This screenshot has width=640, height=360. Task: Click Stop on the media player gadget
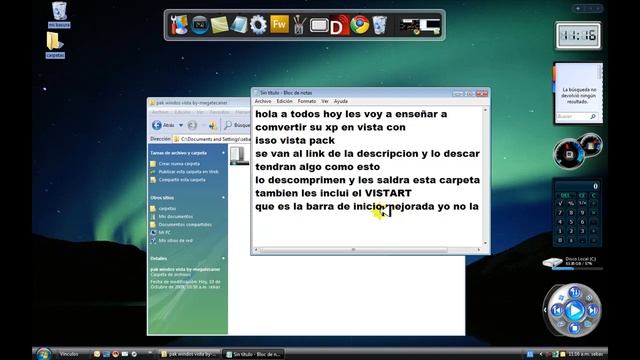coord(574,327)
